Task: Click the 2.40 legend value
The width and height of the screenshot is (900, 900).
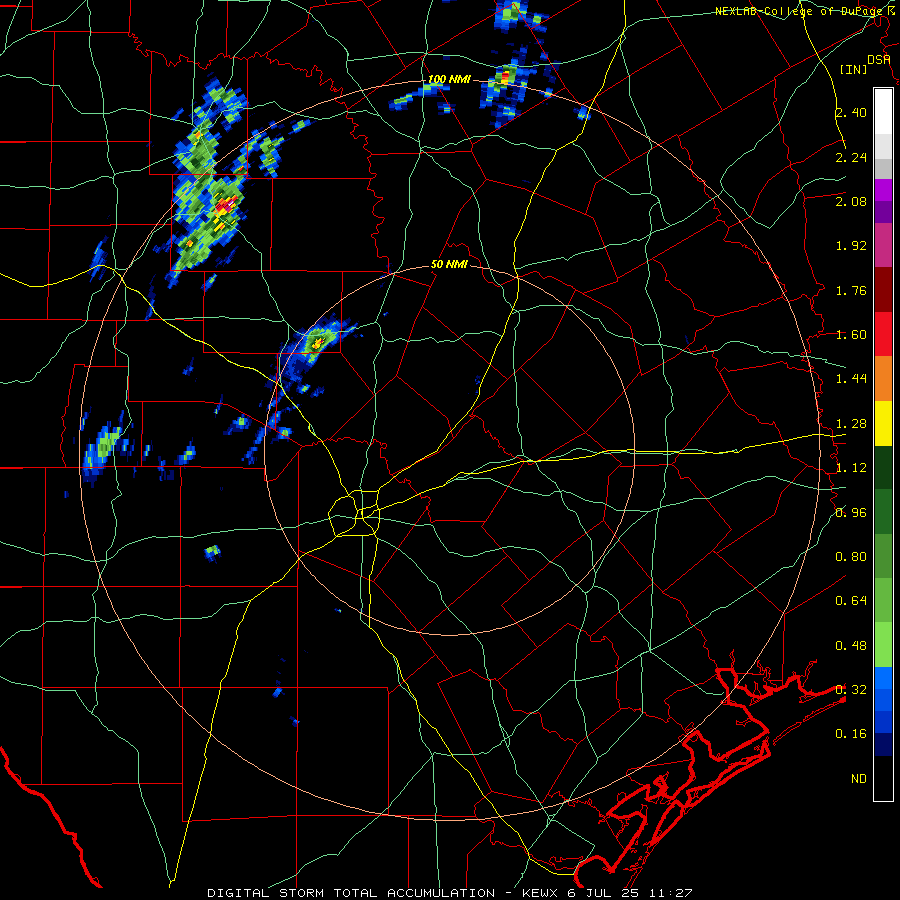Action: [851, 112]
